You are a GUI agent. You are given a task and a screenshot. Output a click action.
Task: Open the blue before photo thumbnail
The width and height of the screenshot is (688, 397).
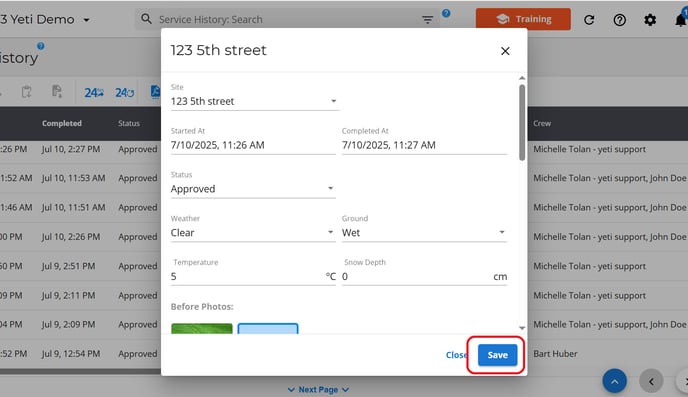point(268,329)
